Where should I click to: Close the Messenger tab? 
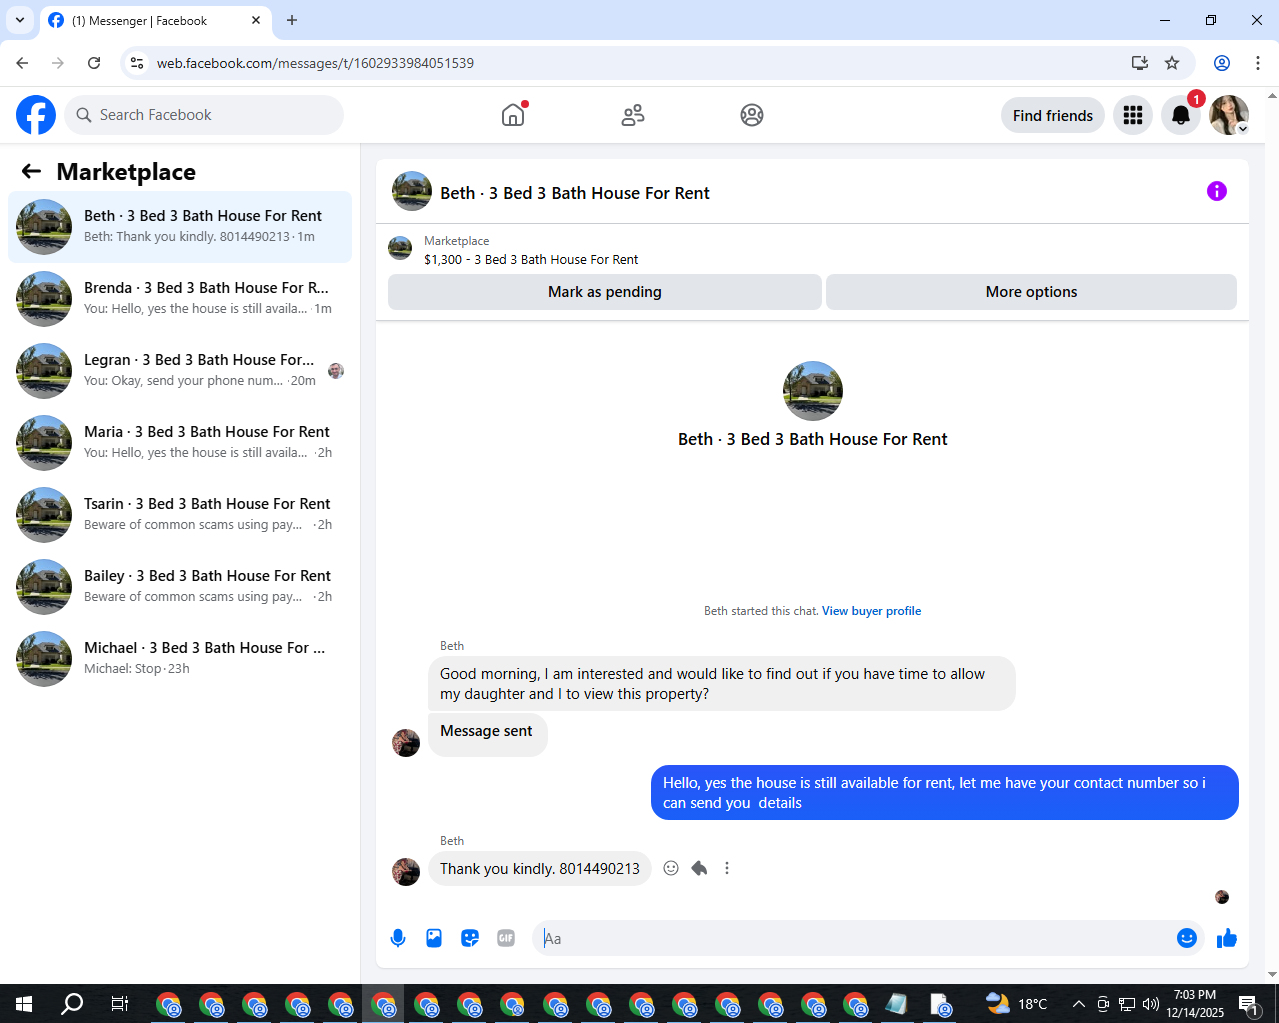pos(256,20)
